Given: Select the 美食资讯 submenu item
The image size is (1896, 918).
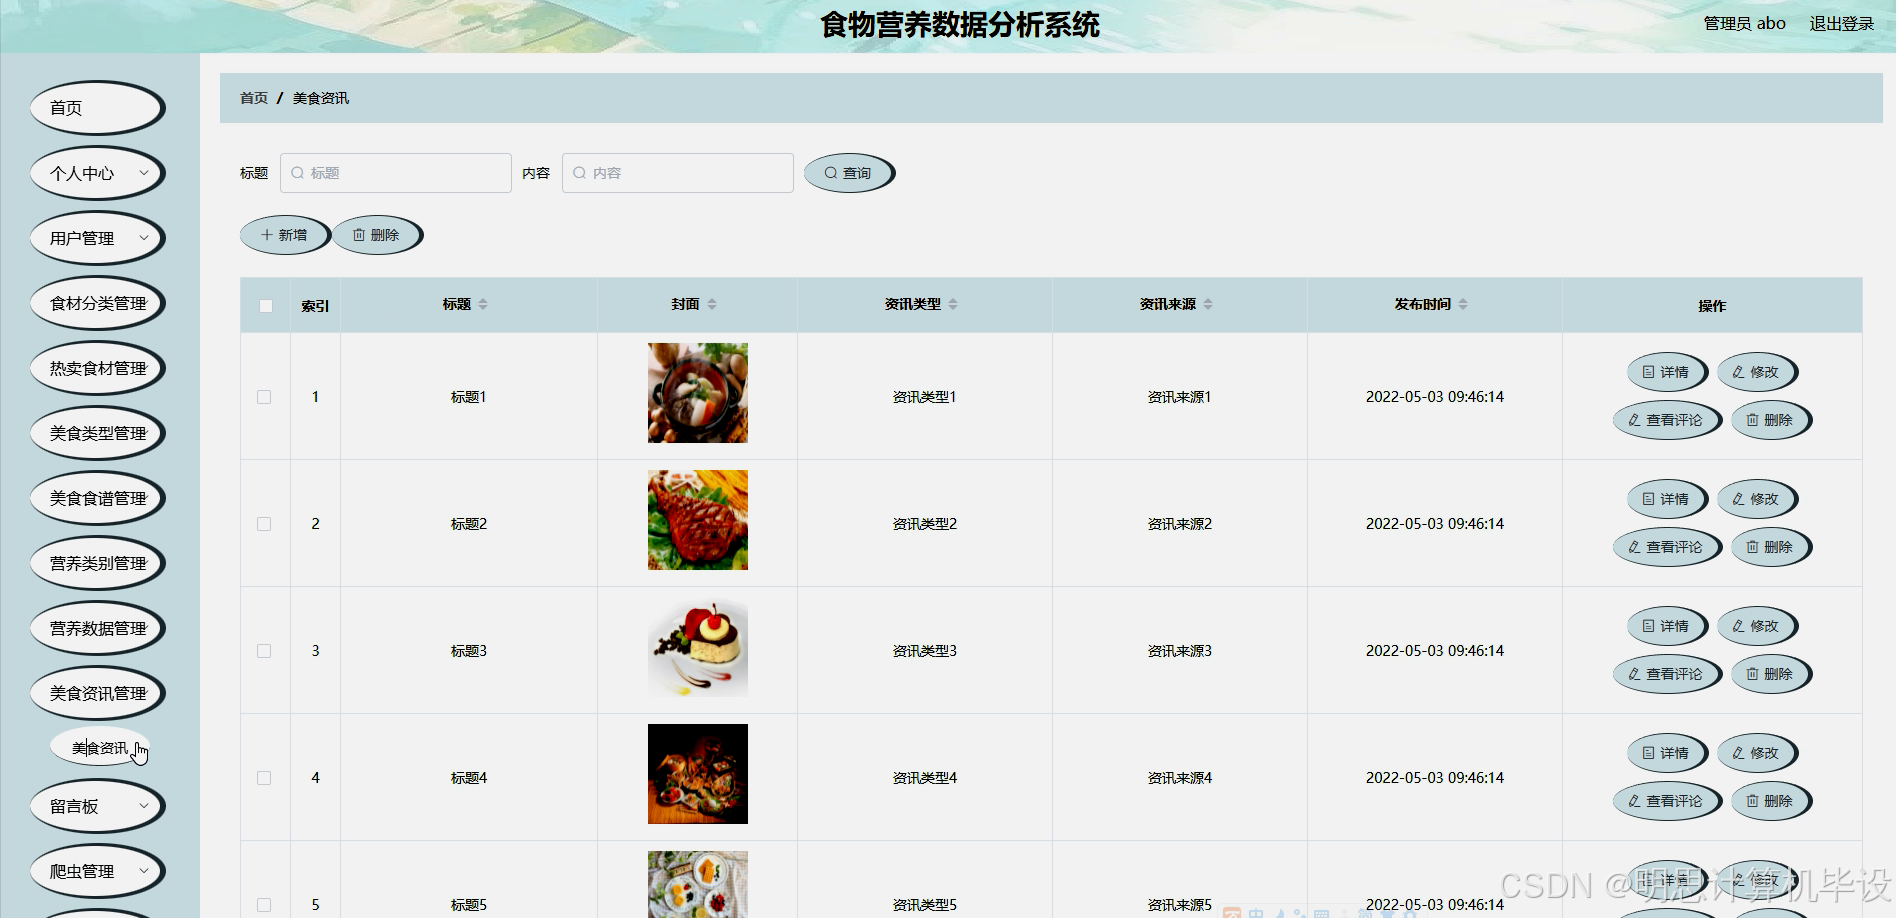Looking at the screenshot, I should click(x=100, y=748).
